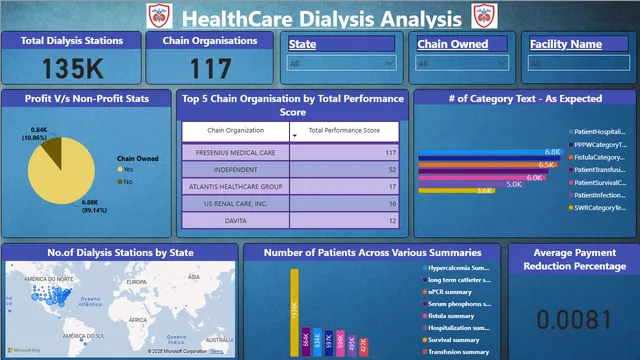Click FistulaCategory... legend item

point(597,158)
